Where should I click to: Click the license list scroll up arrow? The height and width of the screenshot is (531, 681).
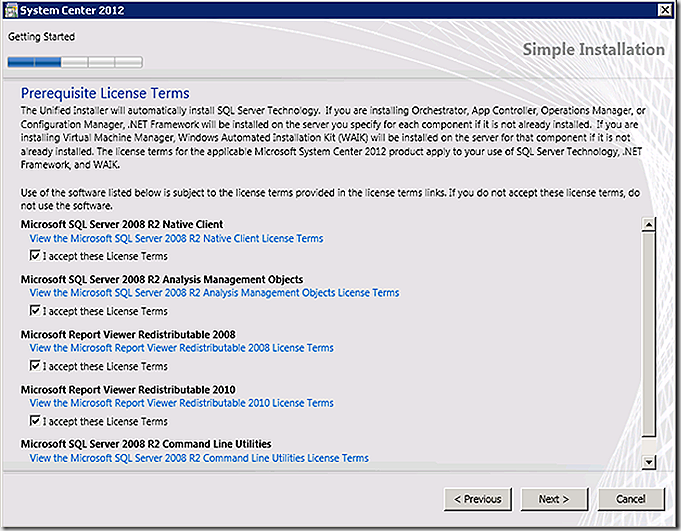pos(648,224)
